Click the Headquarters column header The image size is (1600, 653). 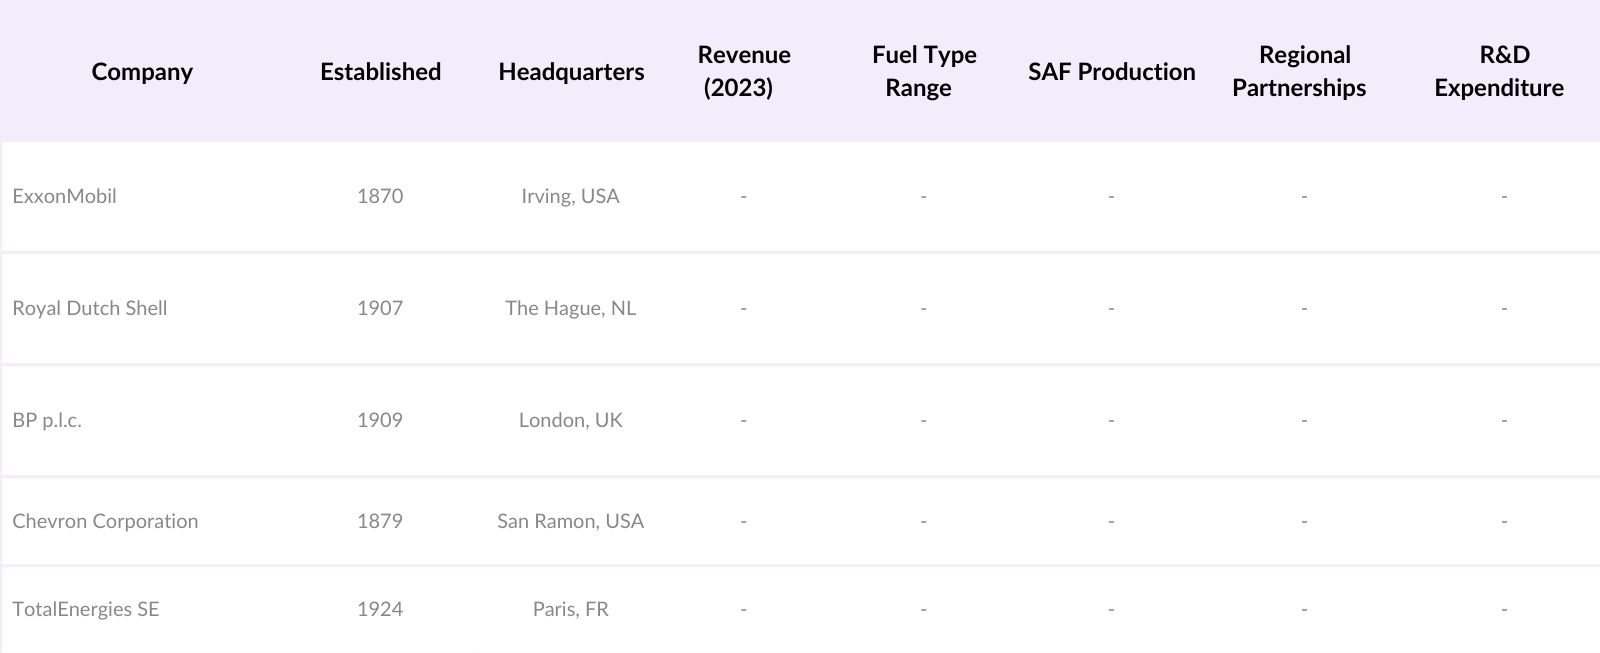click(x=571, y=72)
